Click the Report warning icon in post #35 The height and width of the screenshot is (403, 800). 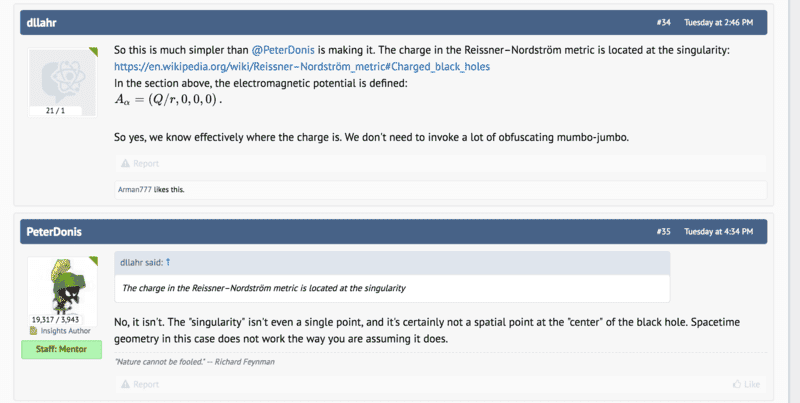[125, 384]
